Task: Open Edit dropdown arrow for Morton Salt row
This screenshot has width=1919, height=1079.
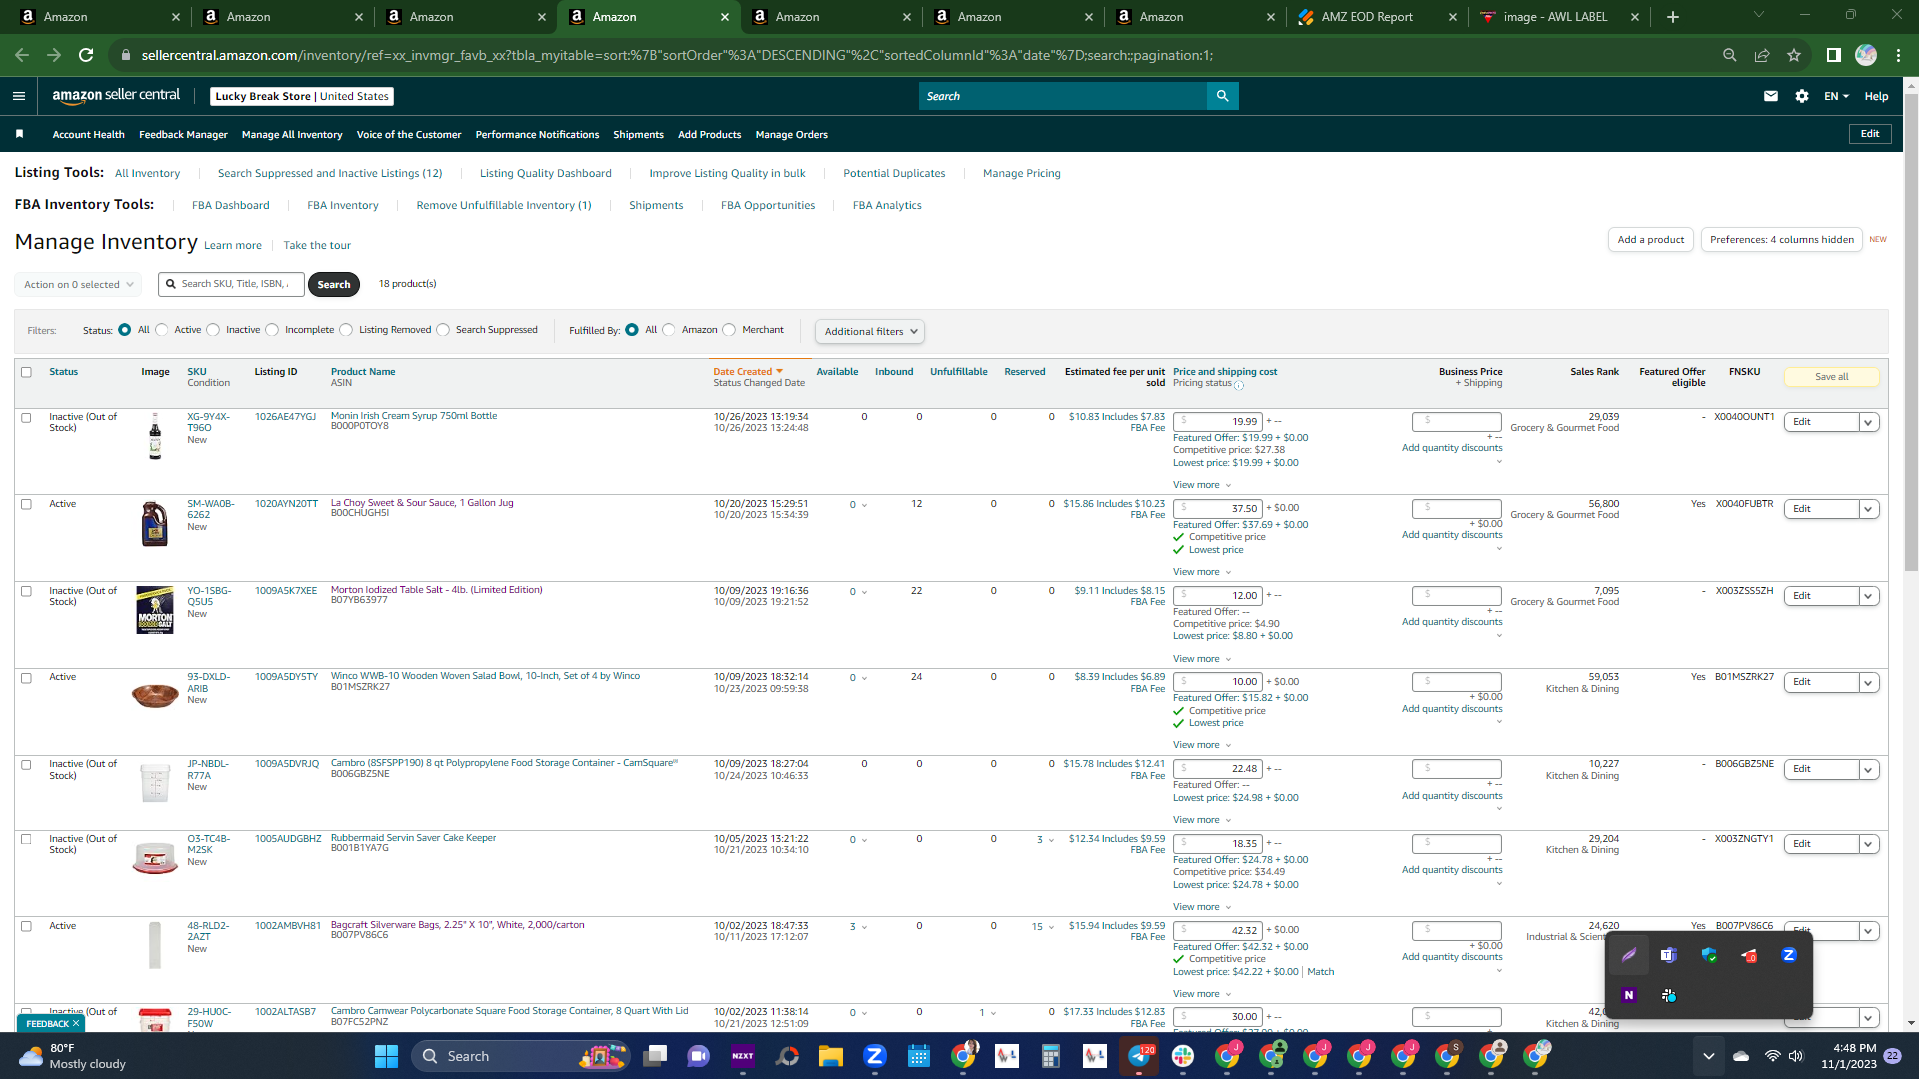Action: tap(1867, 596)
